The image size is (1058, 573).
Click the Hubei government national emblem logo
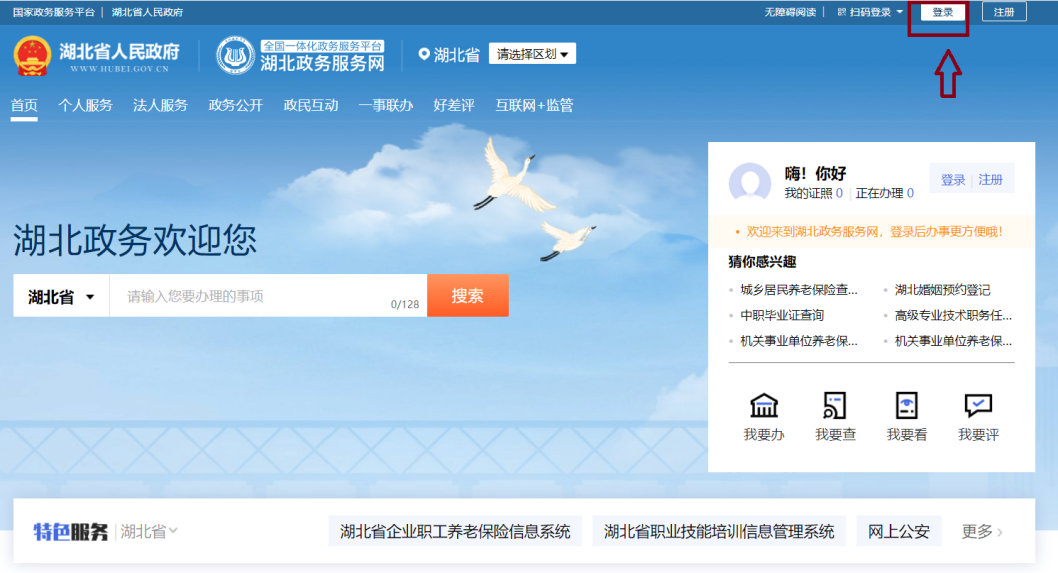pyautogui.click(x=32, y=56)
